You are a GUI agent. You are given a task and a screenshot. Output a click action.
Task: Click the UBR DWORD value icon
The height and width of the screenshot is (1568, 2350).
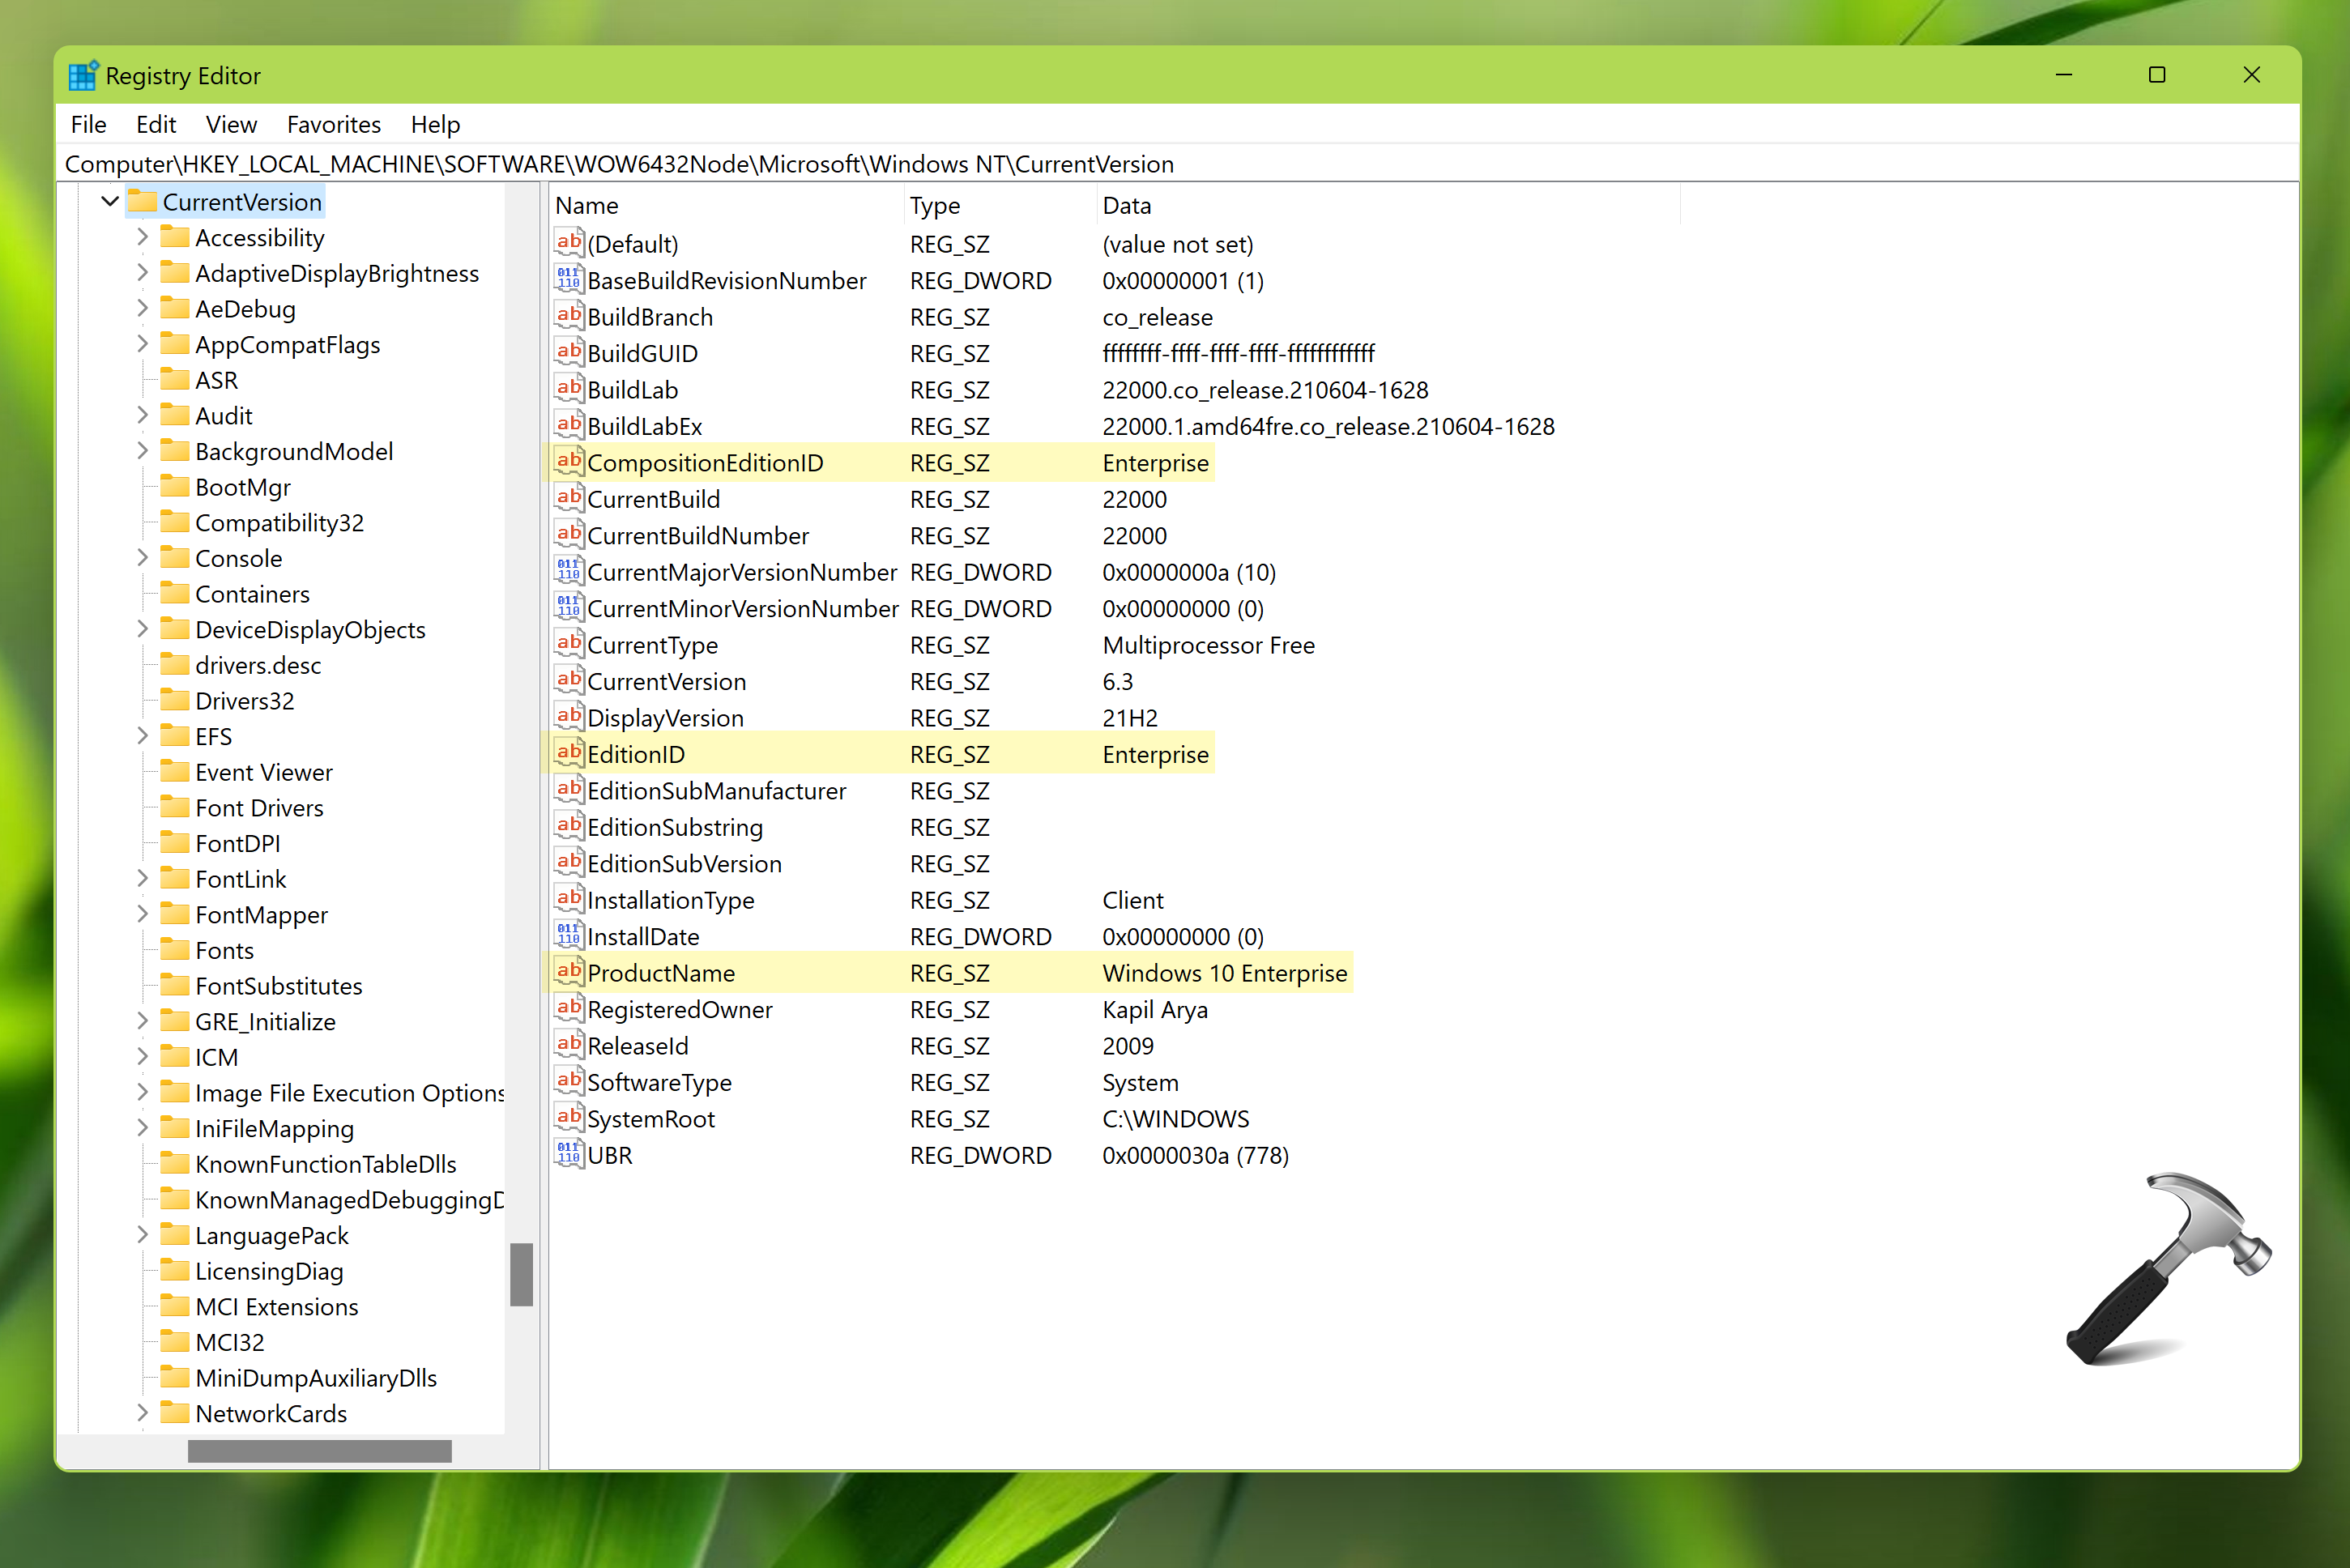pos(568,1154)
